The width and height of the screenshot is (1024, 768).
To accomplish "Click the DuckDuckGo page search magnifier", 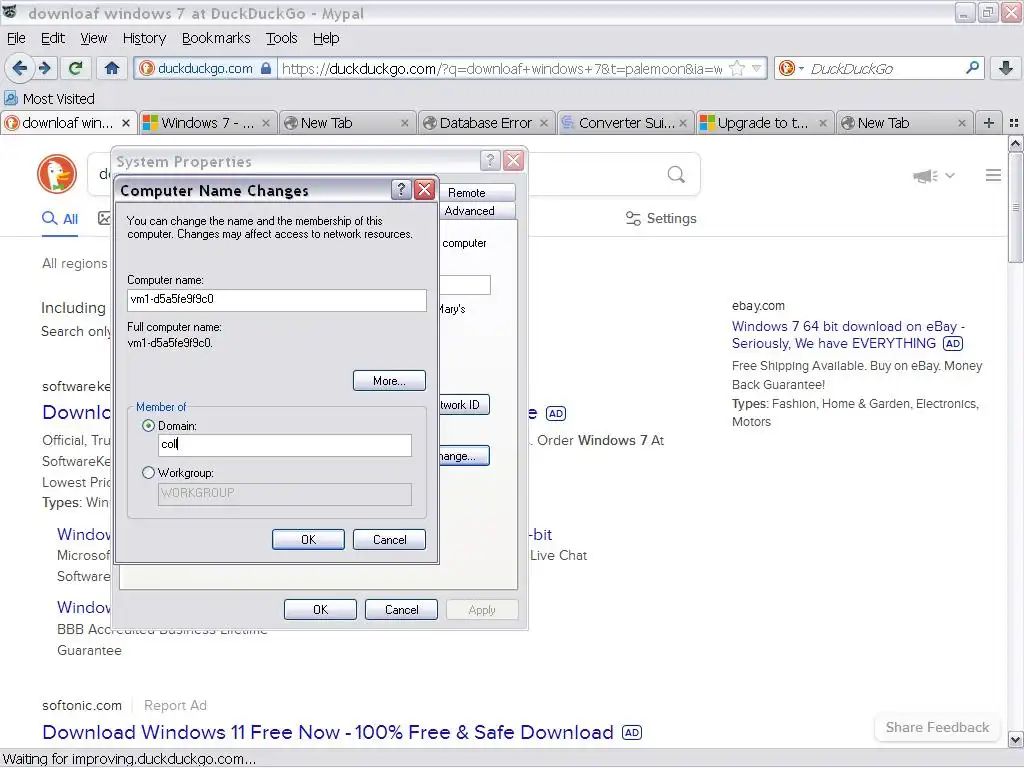I will (x=677, y=174).
